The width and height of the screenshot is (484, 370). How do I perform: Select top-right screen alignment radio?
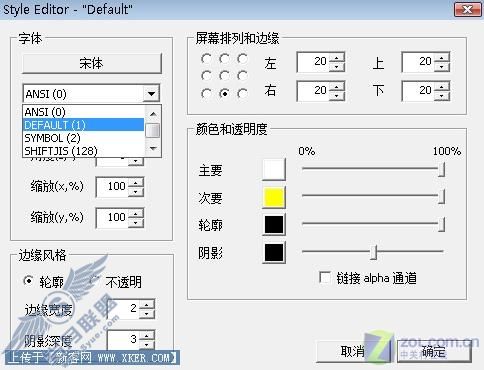click(x=242, y=59)
